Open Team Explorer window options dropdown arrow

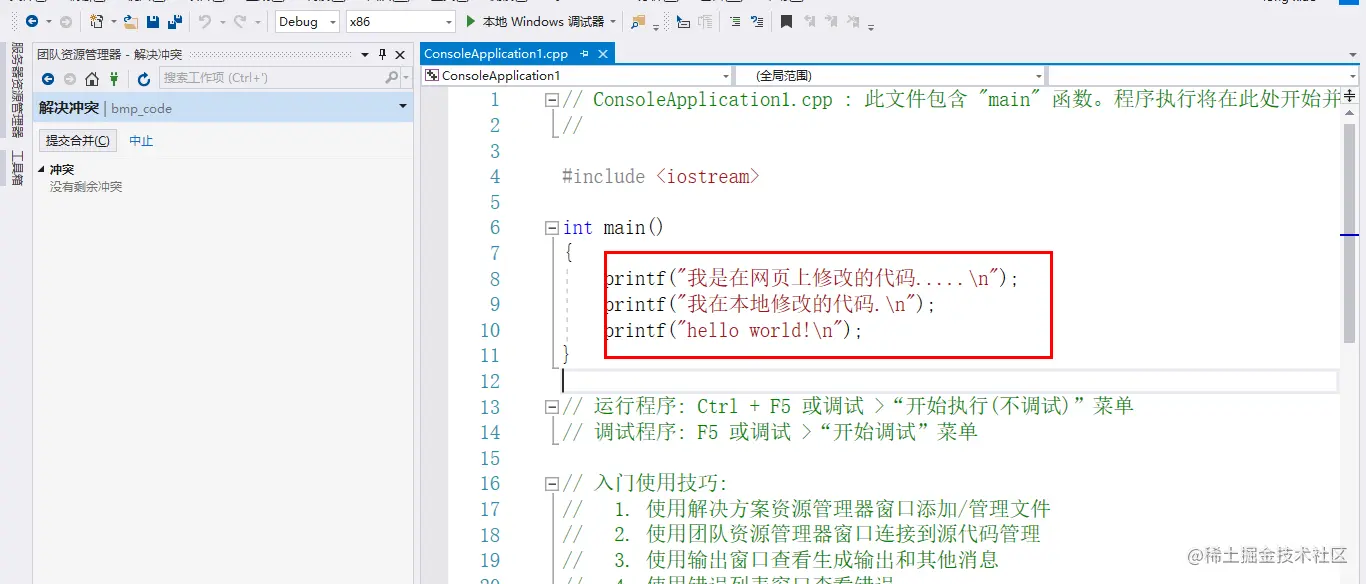coord(366,54)
